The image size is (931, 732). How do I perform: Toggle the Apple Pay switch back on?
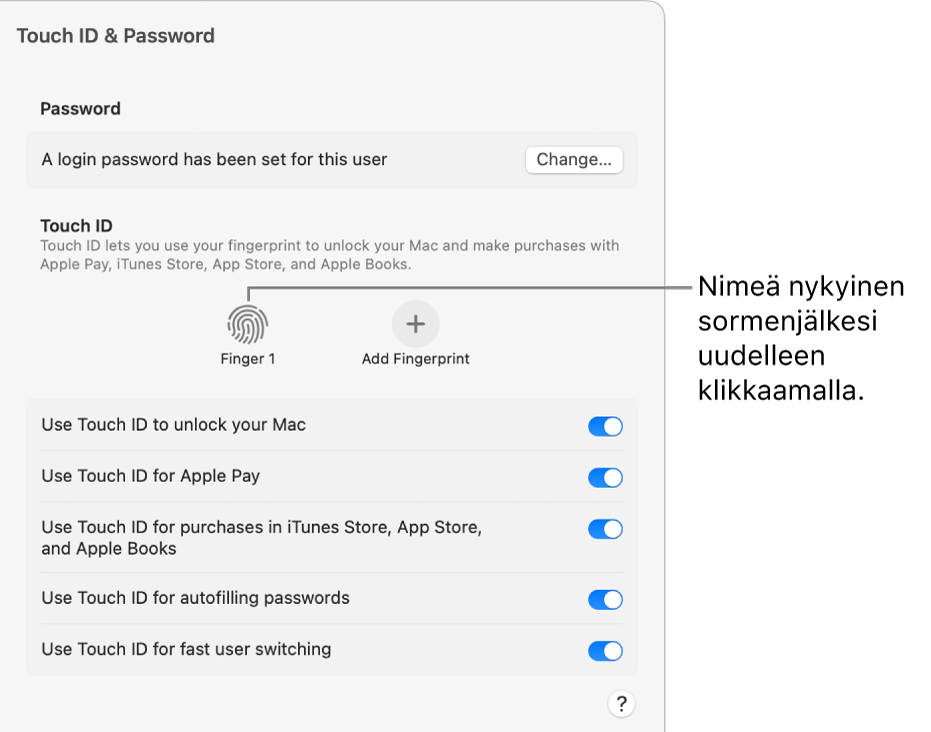pos(604,477)
